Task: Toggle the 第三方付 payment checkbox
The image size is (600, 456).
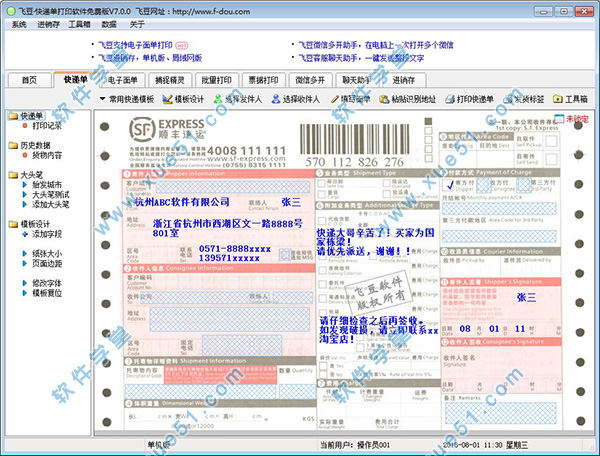Action: (x=524, y=186)
